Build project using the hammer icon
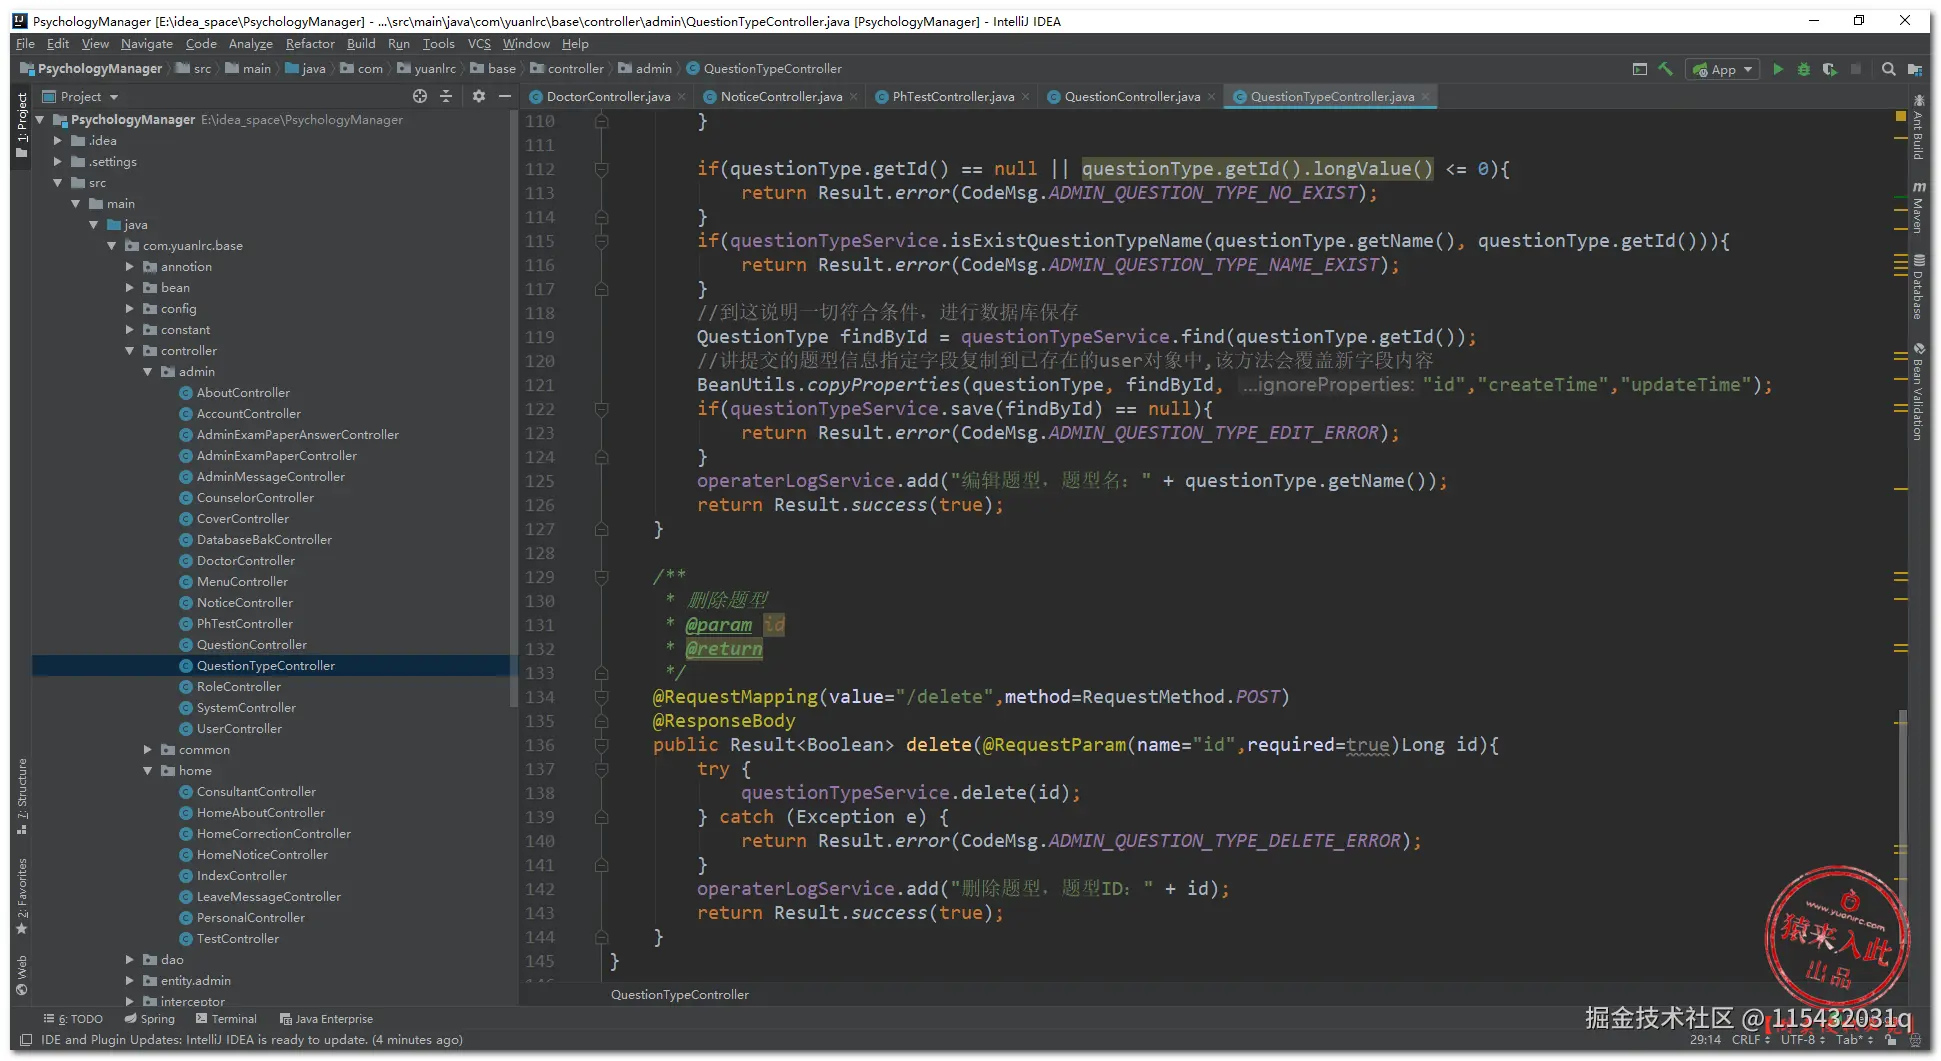 click(1666, 69)
